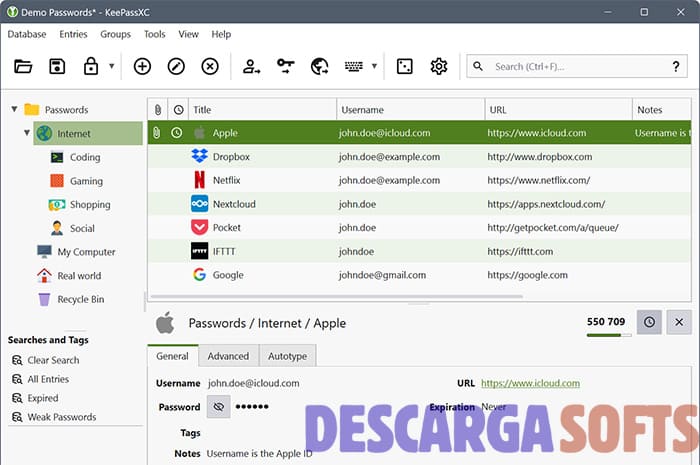Collapse the Internet group arrow

point(27,133)
